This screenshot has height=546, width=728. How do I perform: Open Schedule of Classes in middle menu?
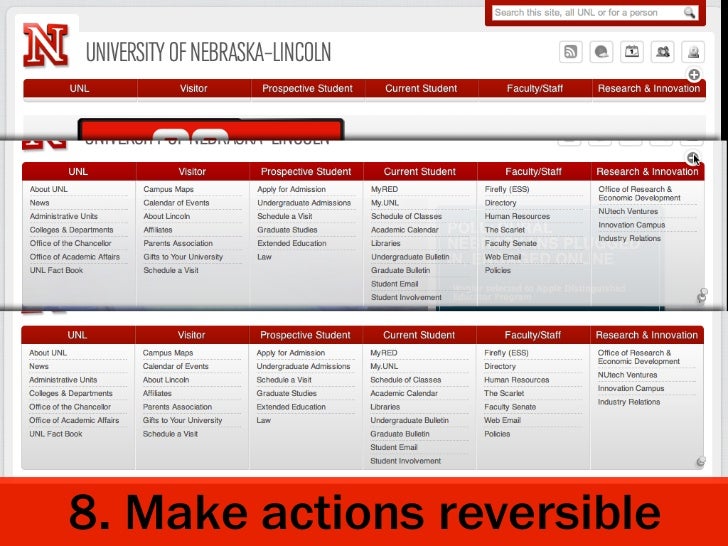(406, 216)
